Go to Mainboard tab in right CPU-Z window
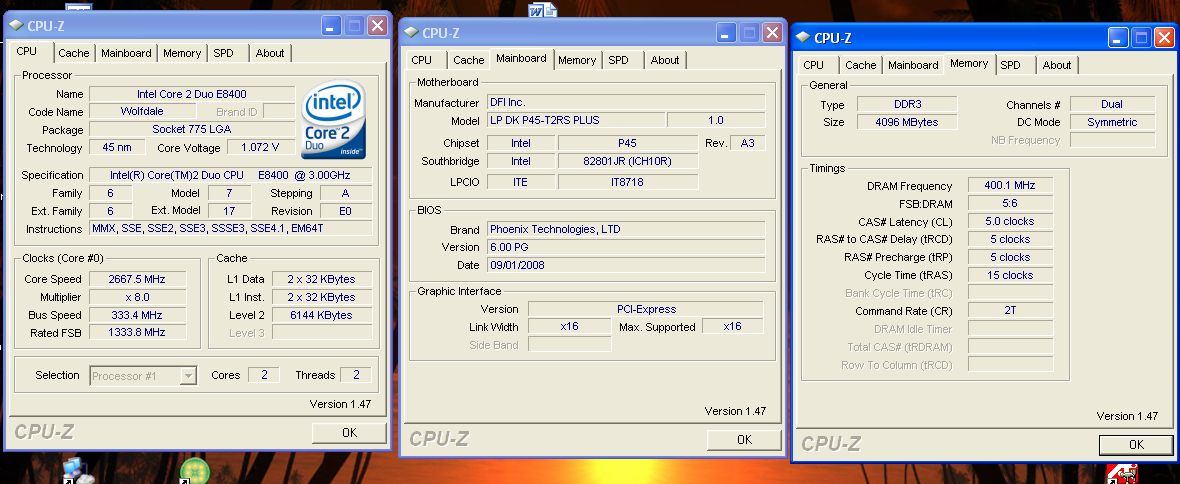The width and height of the screenshot is (1180, 484). point(914,65)
